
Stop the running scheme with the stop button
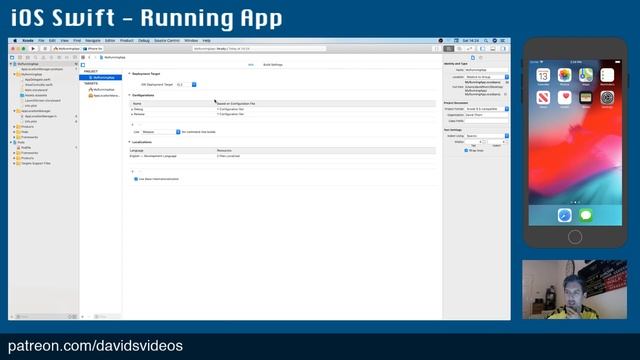pyautogui.click(x=45, y=49)
